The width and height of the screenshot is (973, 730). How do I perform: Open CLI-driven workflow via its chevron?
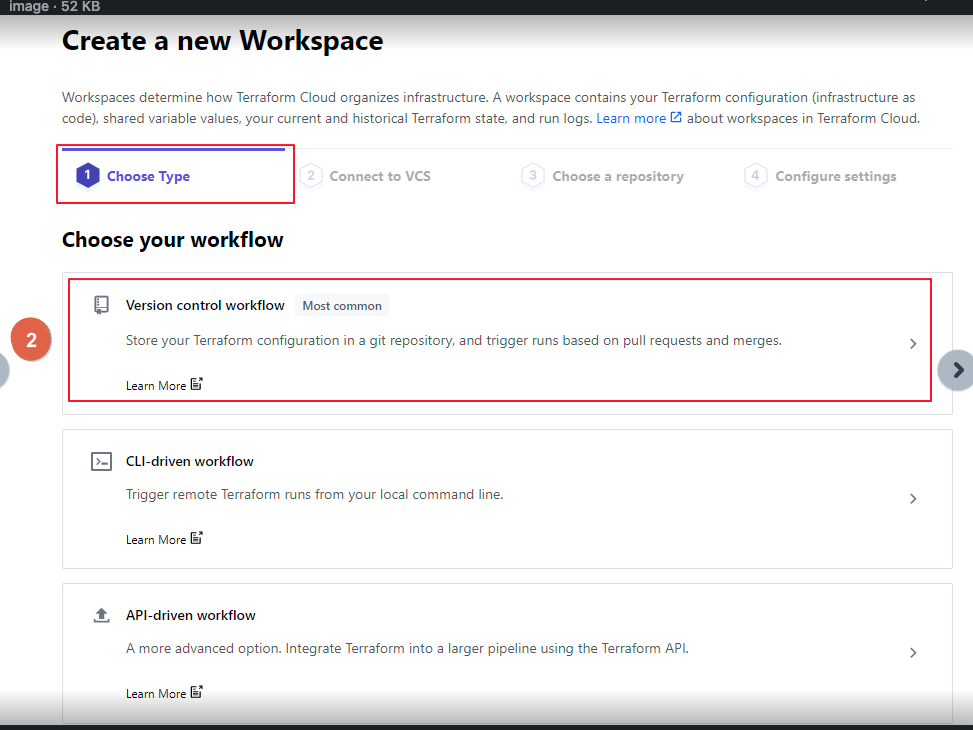point(913,498)
